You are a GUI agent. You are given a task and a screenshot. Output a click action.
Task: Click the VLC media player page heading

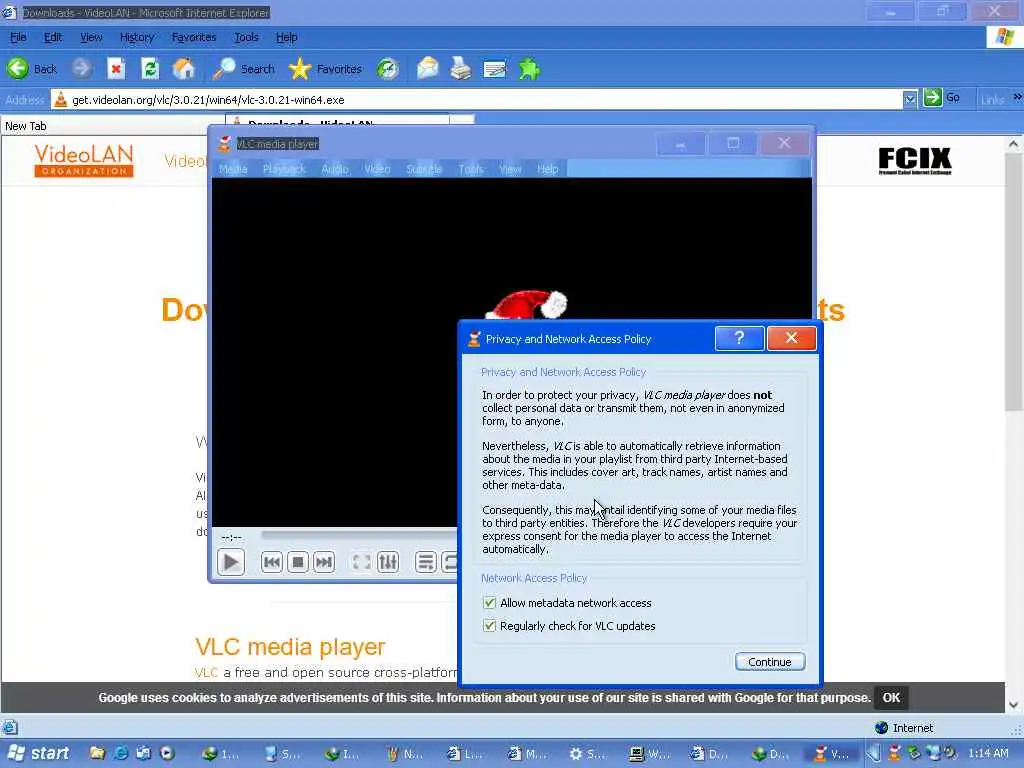pyautogui.click(x=290, y=647)
